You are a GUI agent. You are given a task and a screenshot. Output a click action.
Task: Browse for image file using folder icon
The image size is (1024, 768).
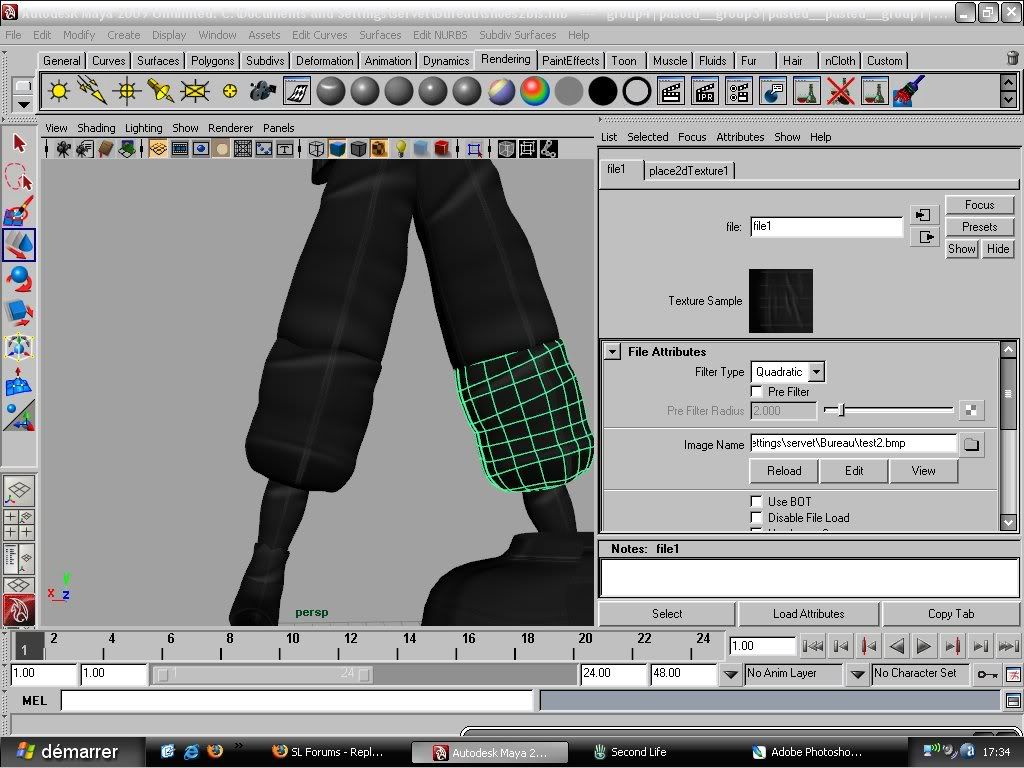pyautogui.click(x=971, y=444)
